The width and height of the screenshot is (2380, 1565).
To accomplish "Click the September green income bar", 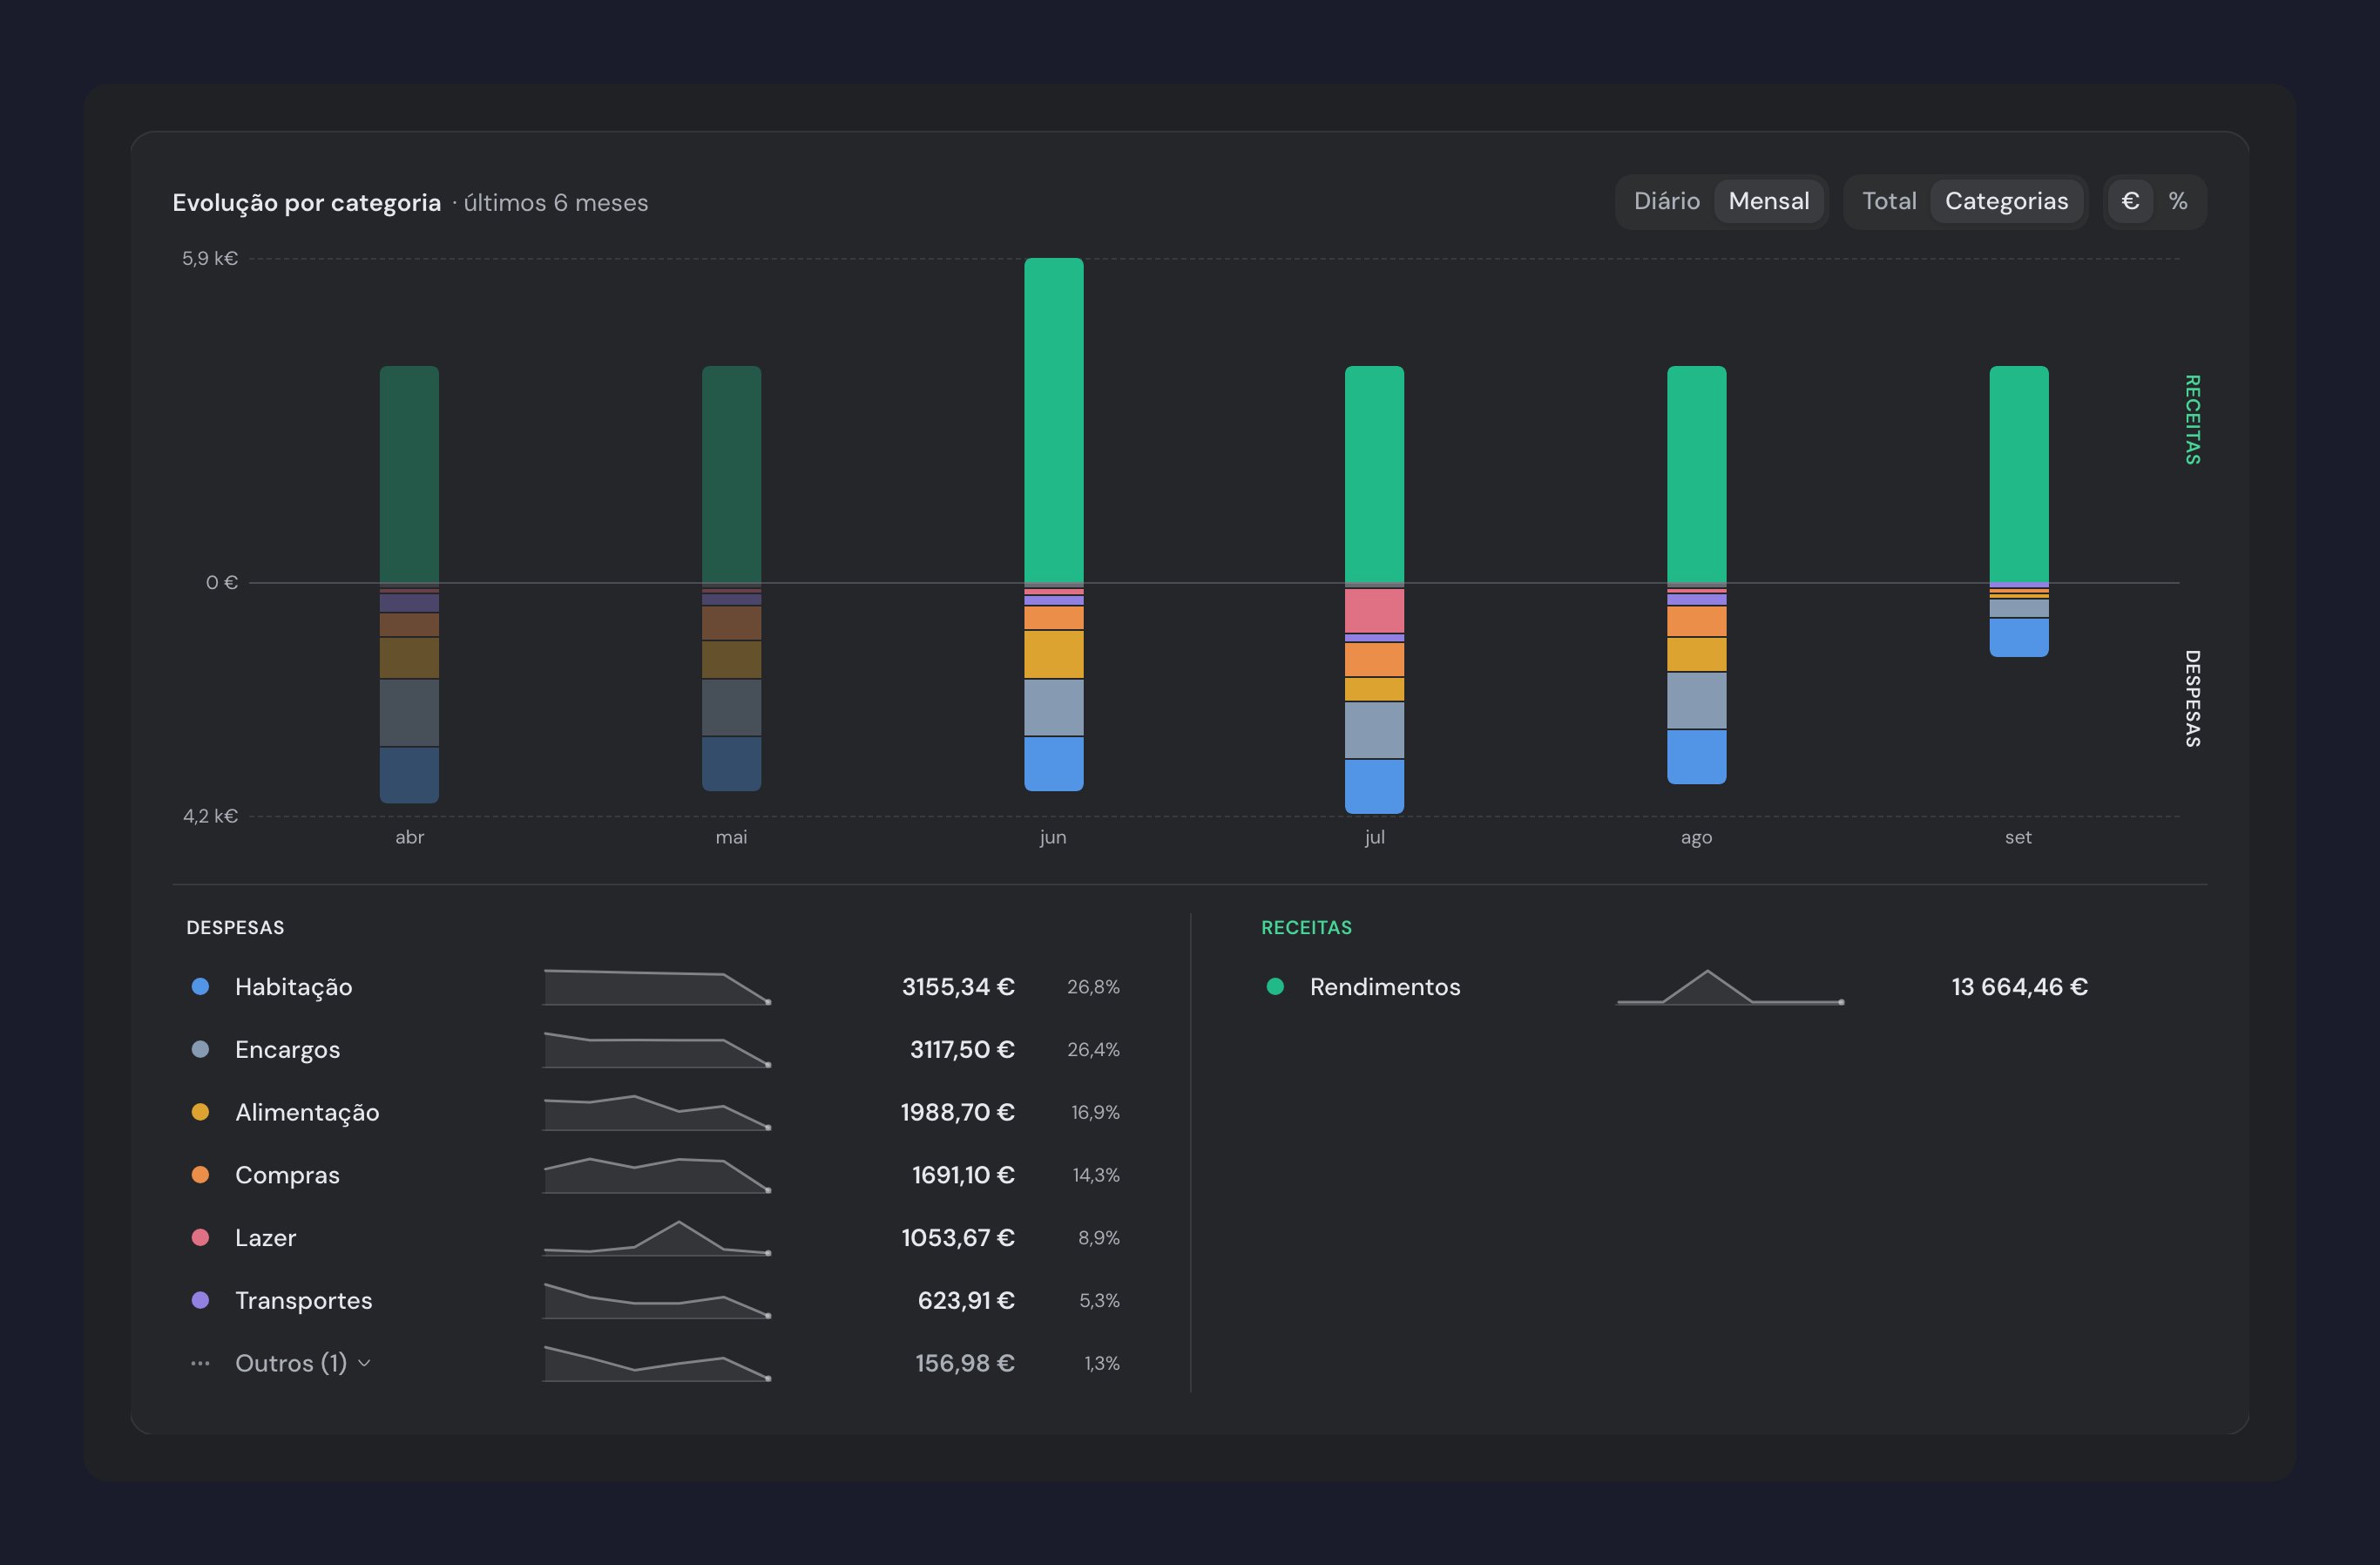I will [2018, 474].
